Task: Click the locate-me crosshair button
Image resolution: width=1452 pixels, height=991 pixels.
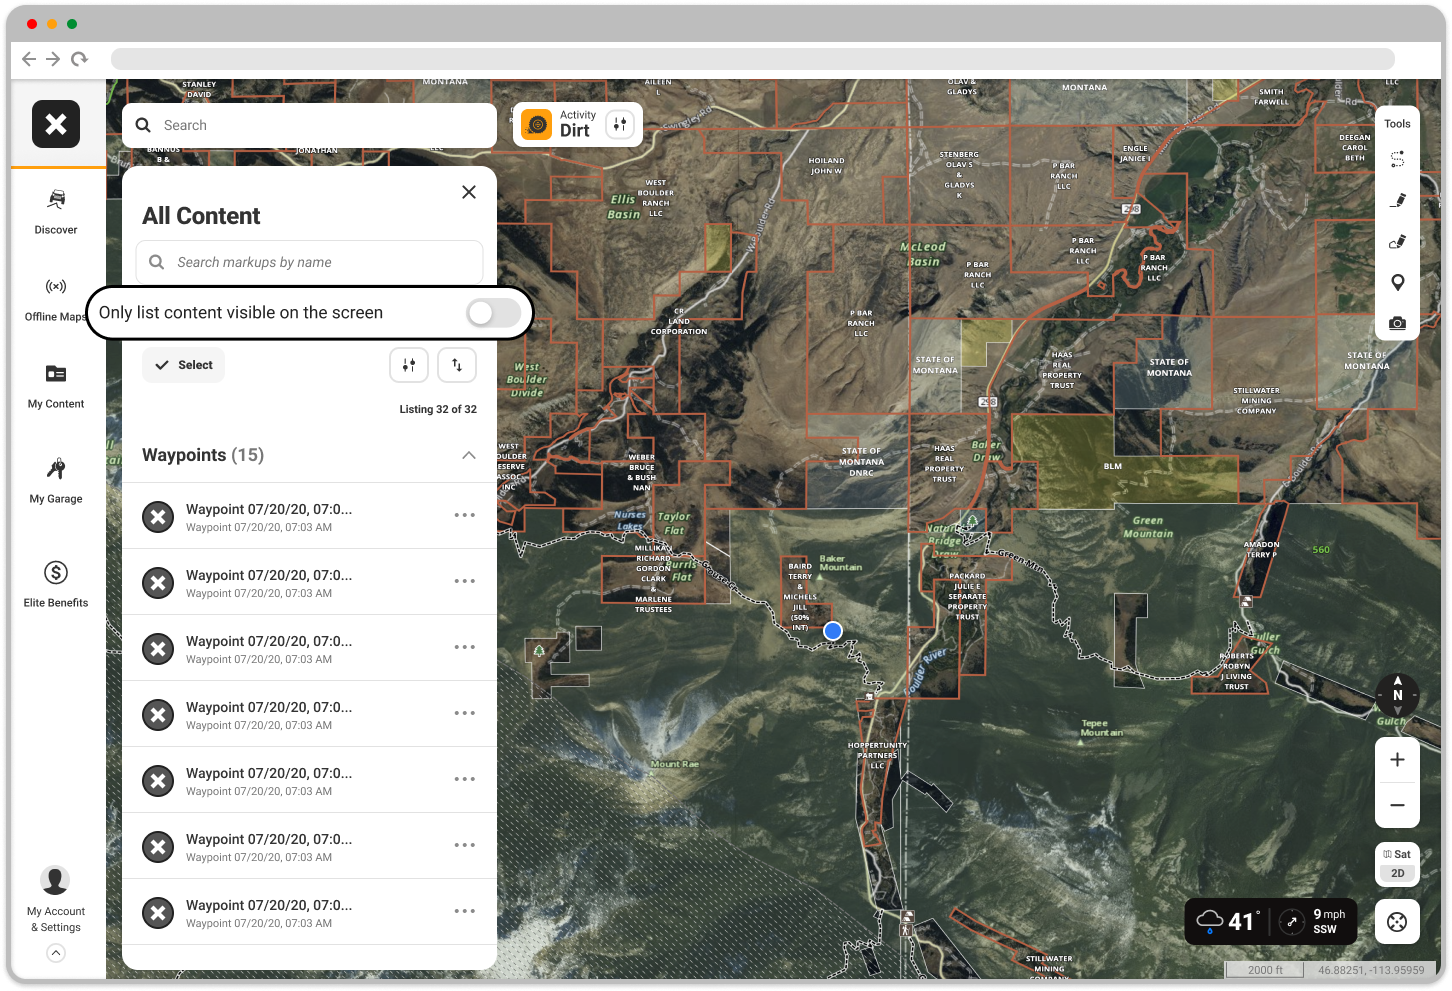Action: [x=1397, y=922]
